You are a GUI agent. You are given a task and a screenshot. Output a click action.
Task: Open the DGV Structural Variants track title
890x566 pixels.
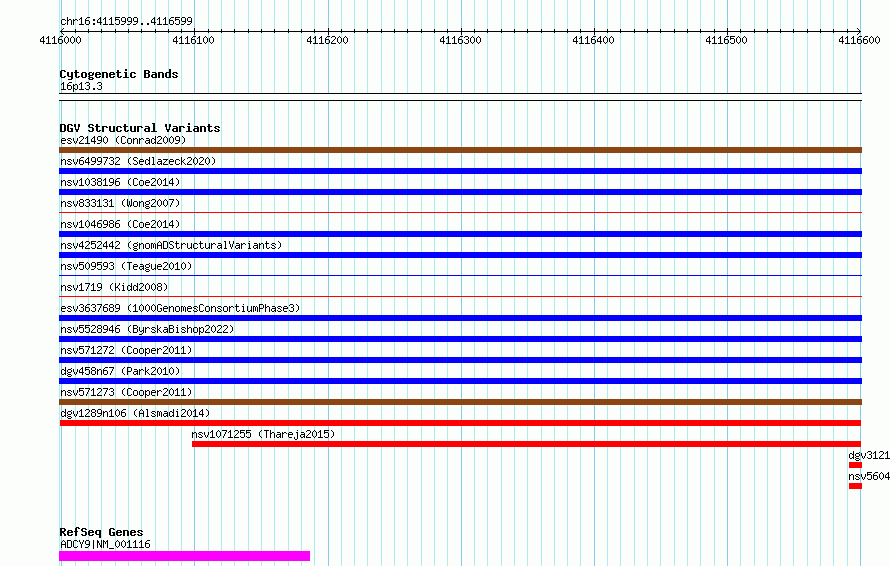140,128
